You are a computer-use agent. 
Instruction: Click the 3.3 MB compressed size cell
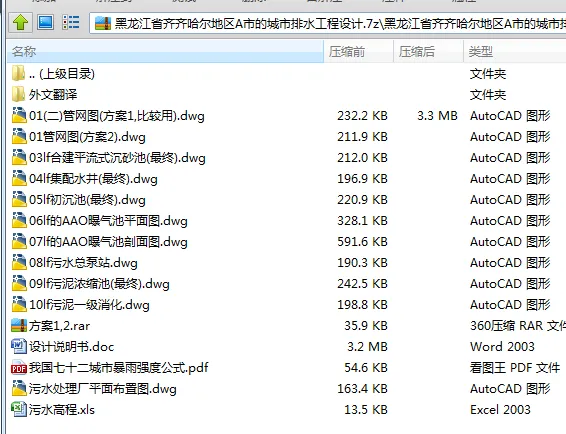click(x=437, y=116)
